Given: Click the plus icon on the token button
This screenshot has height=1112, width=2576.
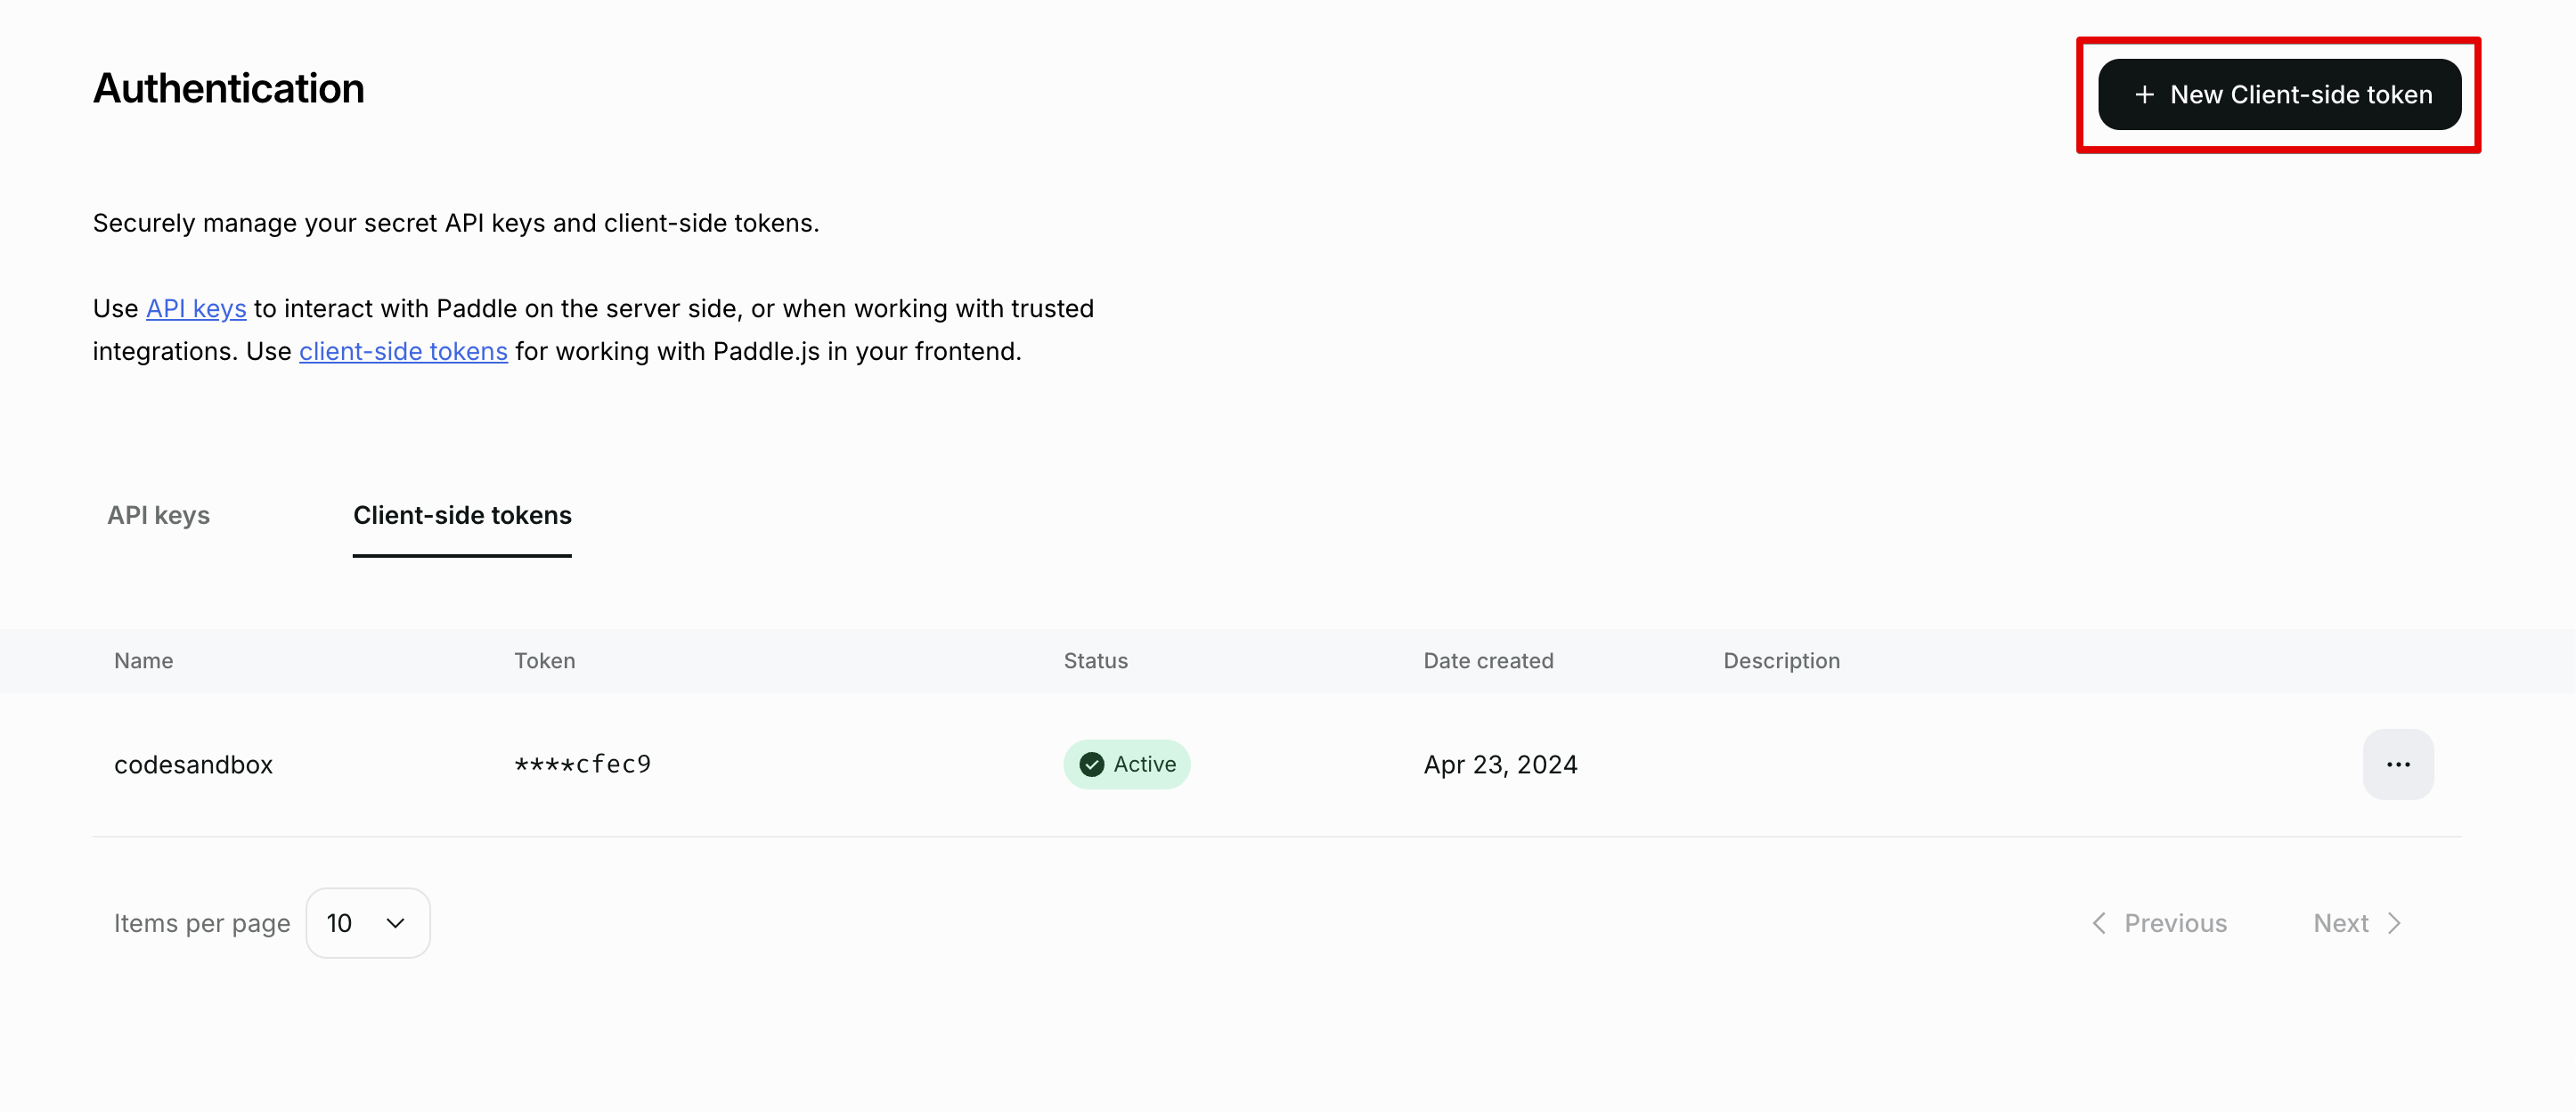Looking at the screenshot, I should click(2144, 95).
